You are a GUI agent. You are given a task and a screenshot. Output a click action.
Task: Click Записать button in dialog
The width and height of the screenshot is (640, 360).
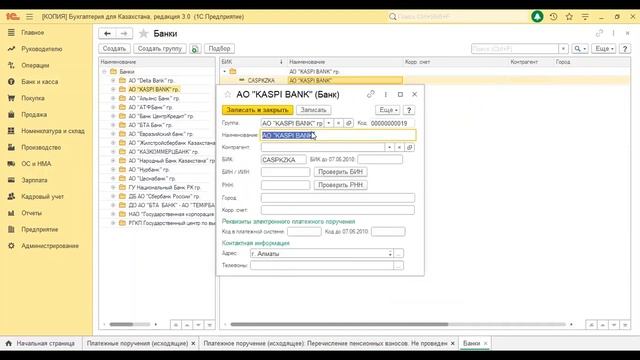pyautogui.click(x=313, y=110)
